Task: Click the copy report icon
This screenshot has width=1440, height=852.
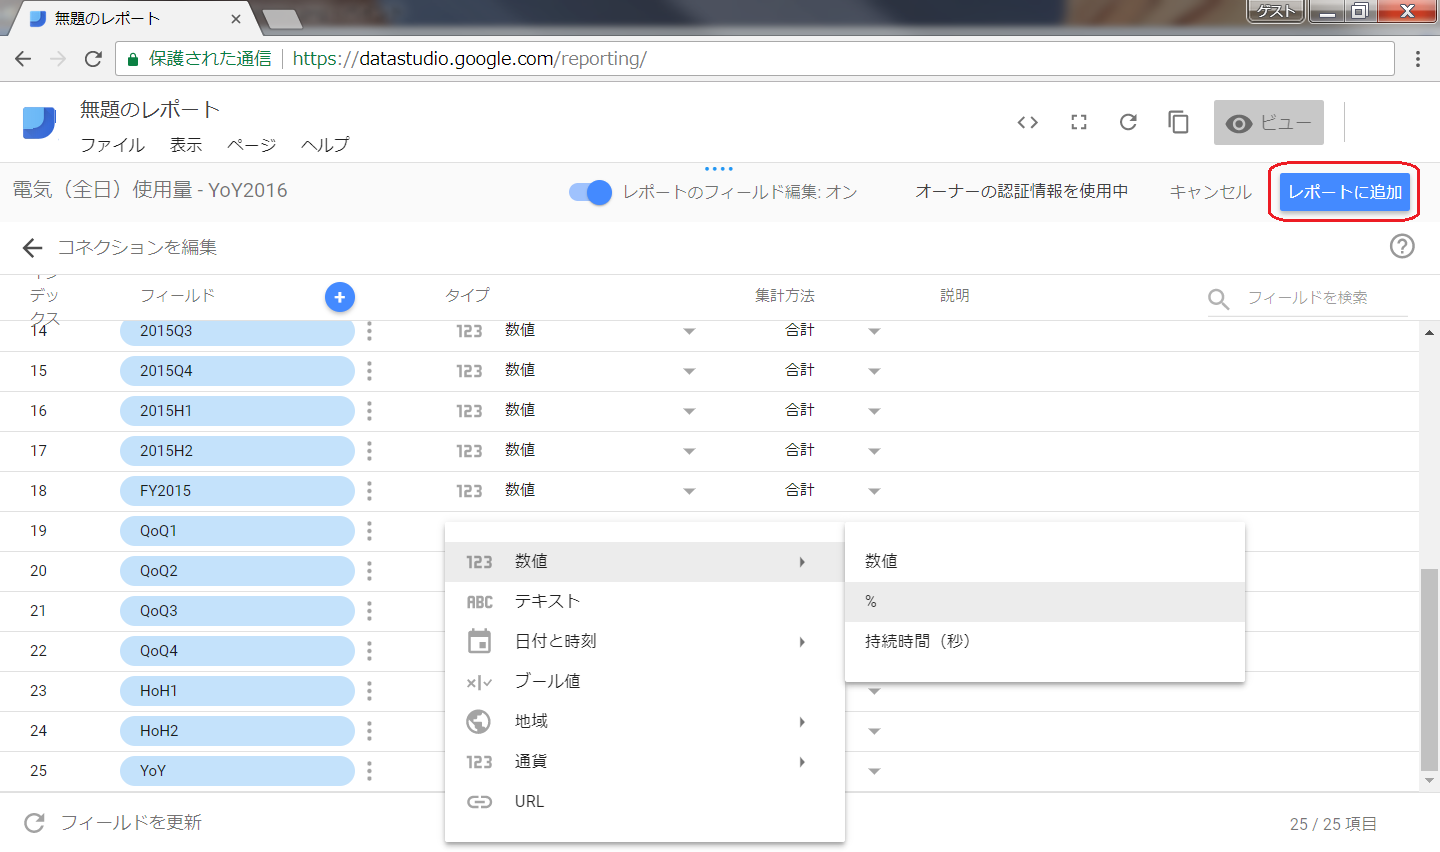Action: pyautogui.click(x=1178, y=122)
